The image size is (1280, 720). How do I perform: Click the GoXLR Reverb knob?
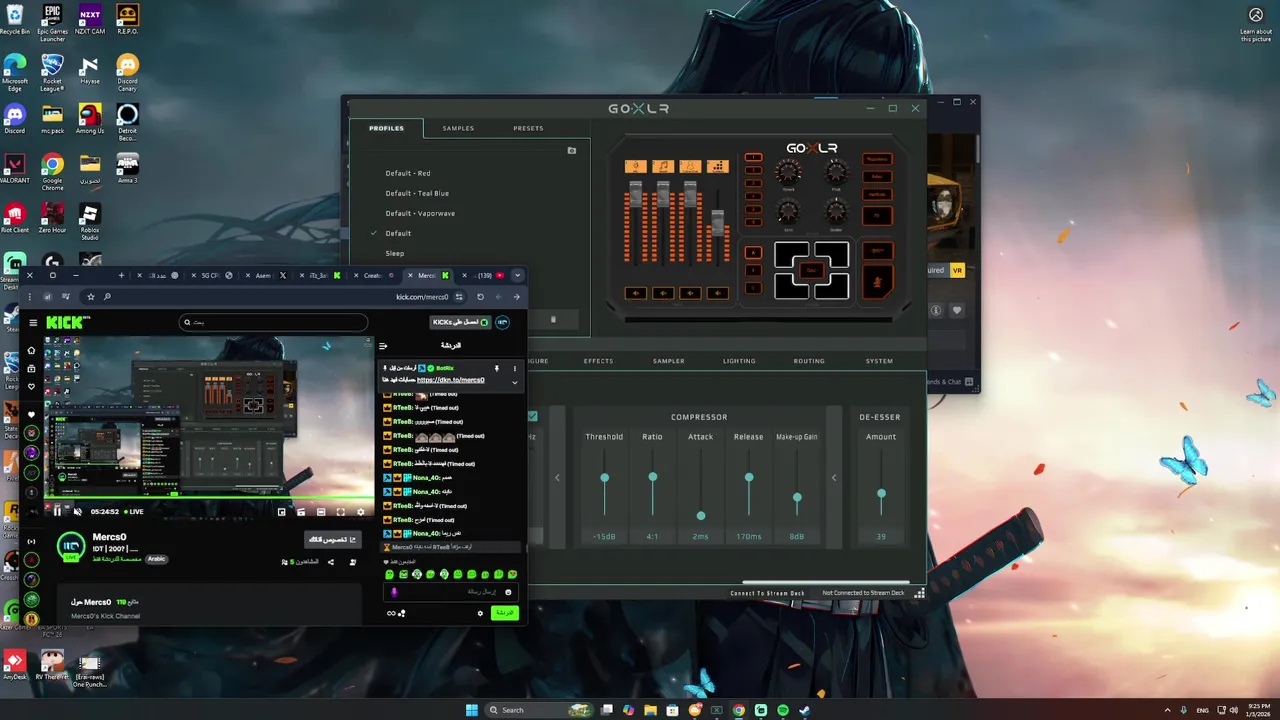(788, 172)
